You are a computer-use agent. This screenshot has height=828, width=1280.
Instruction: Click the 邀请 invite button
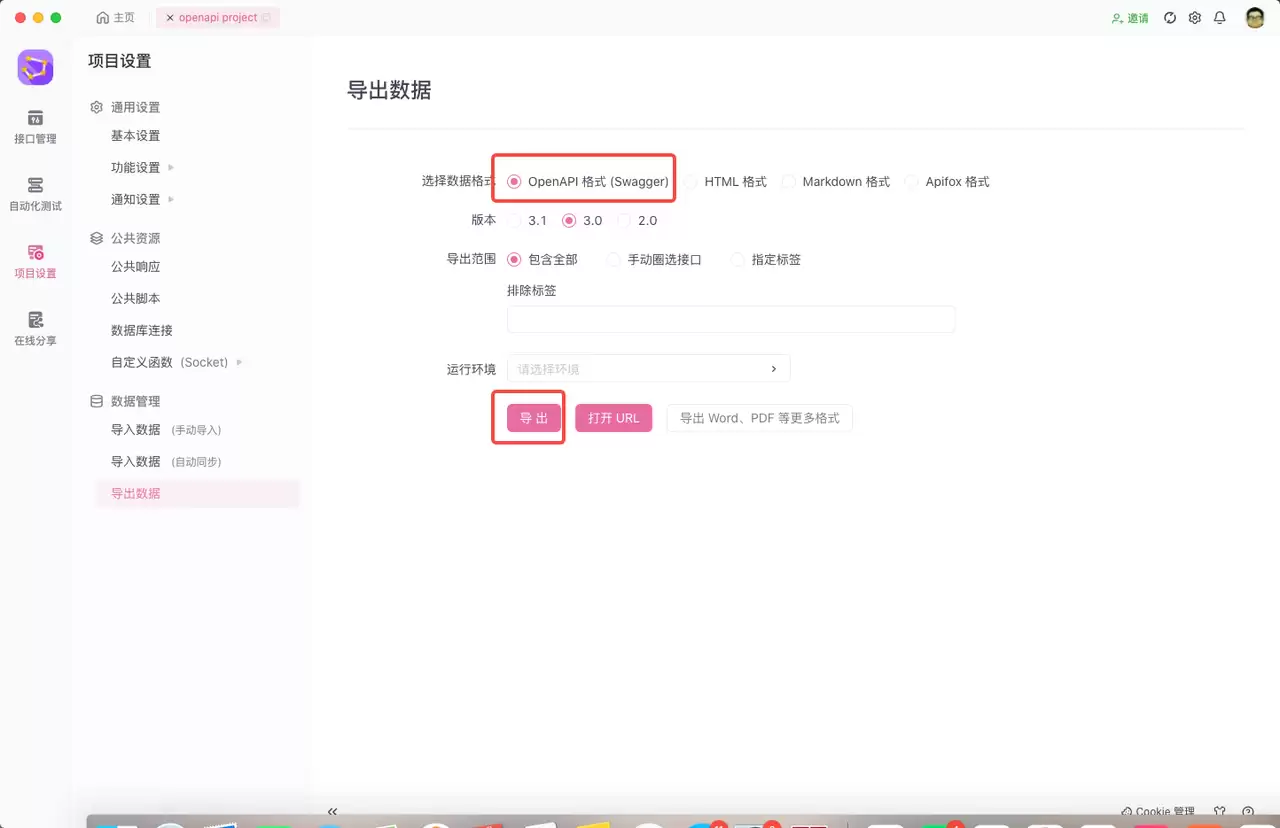pos(1130,18)
